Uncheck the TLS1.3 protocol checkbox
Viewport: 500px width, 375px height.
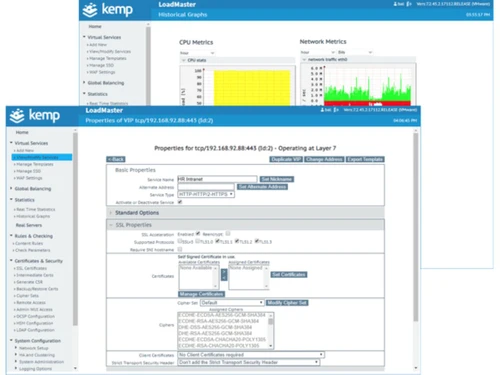257,241
